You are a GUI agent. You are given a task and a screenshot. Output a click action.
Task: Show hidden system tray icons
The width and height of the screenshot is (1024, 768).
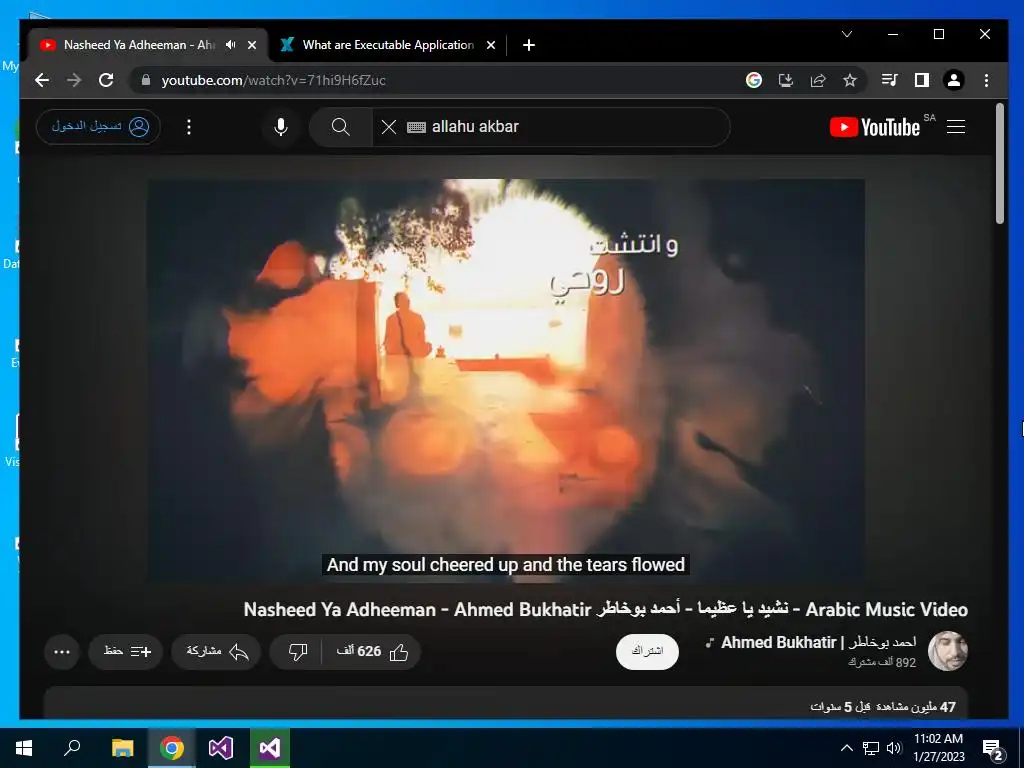tap(846, 748)
